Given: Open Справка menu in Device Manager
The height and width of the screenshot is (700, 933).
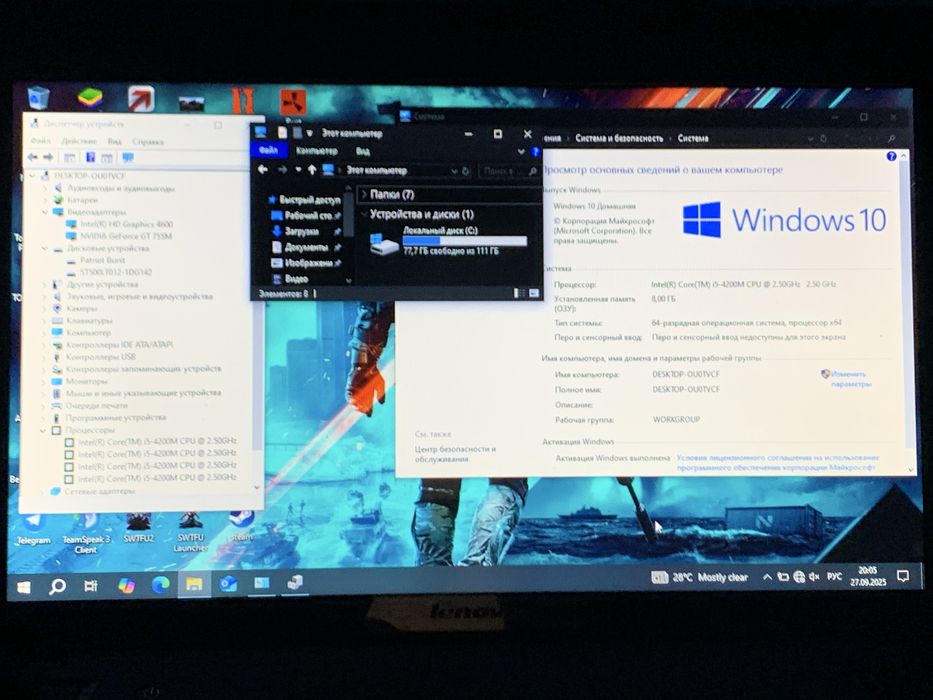Looking at the screenshot, I should point(148,142).
